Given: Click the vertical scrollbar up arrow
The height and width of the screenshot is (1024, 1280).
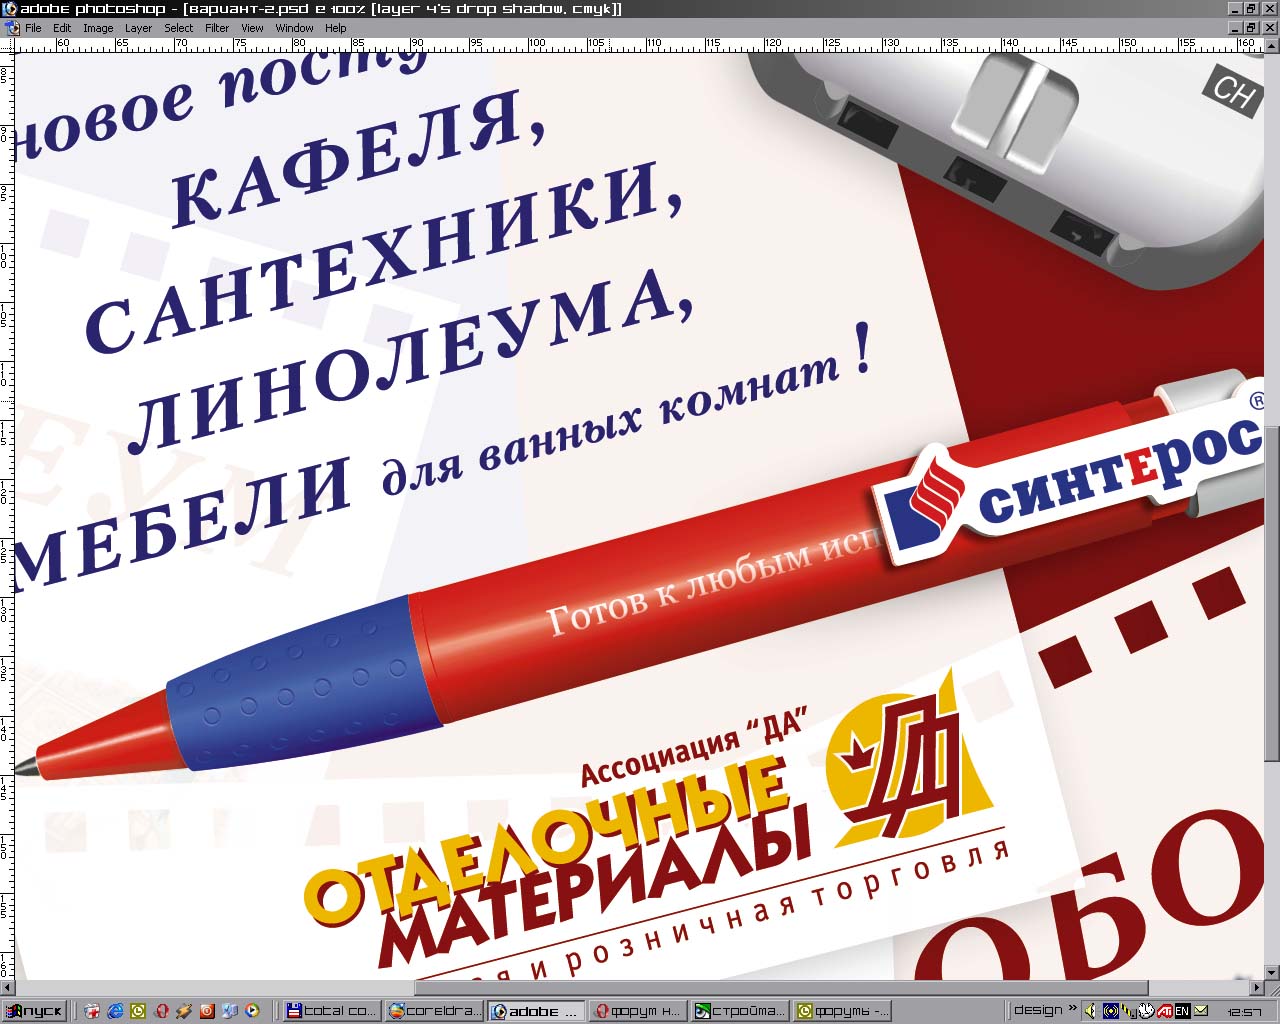Looking at the screenshot, I should [1272, 46].
